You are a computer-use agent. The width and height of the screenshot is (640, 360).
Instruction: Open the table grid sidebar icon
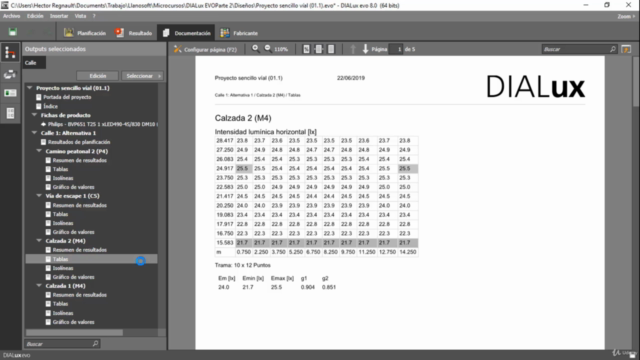pyautogui.click(x=10, y=113)
